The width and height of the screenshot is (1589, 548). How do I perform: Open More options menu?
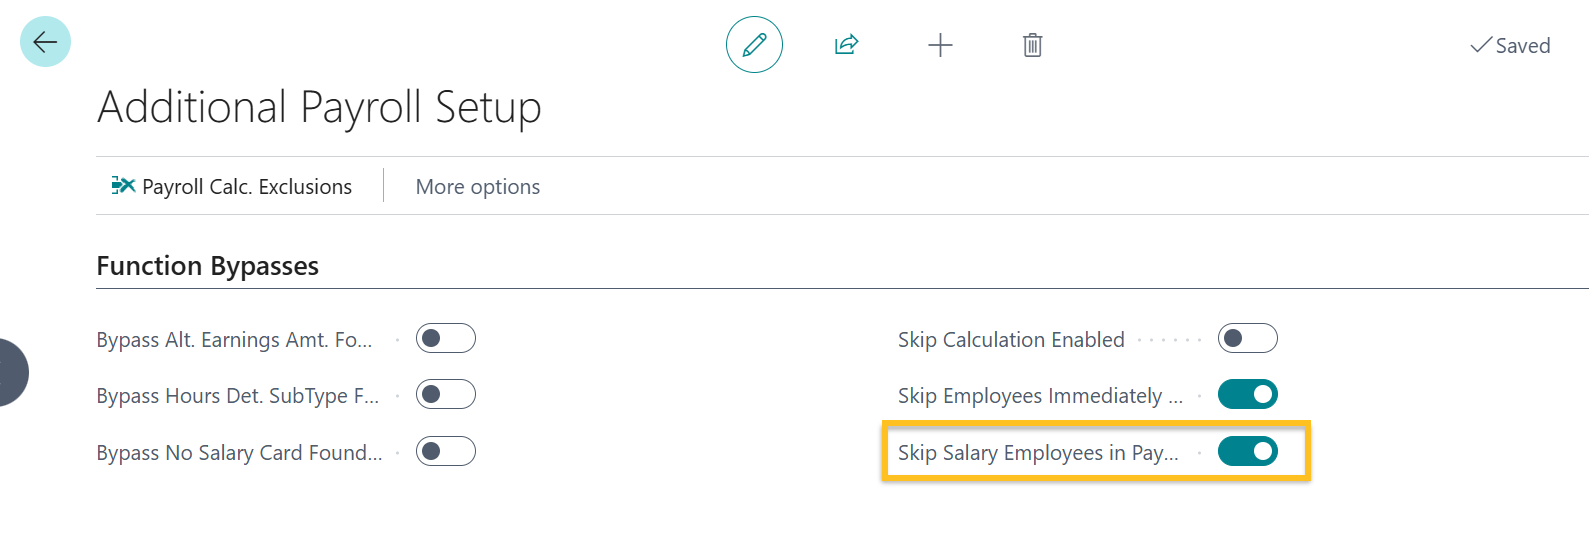point(477,187)
